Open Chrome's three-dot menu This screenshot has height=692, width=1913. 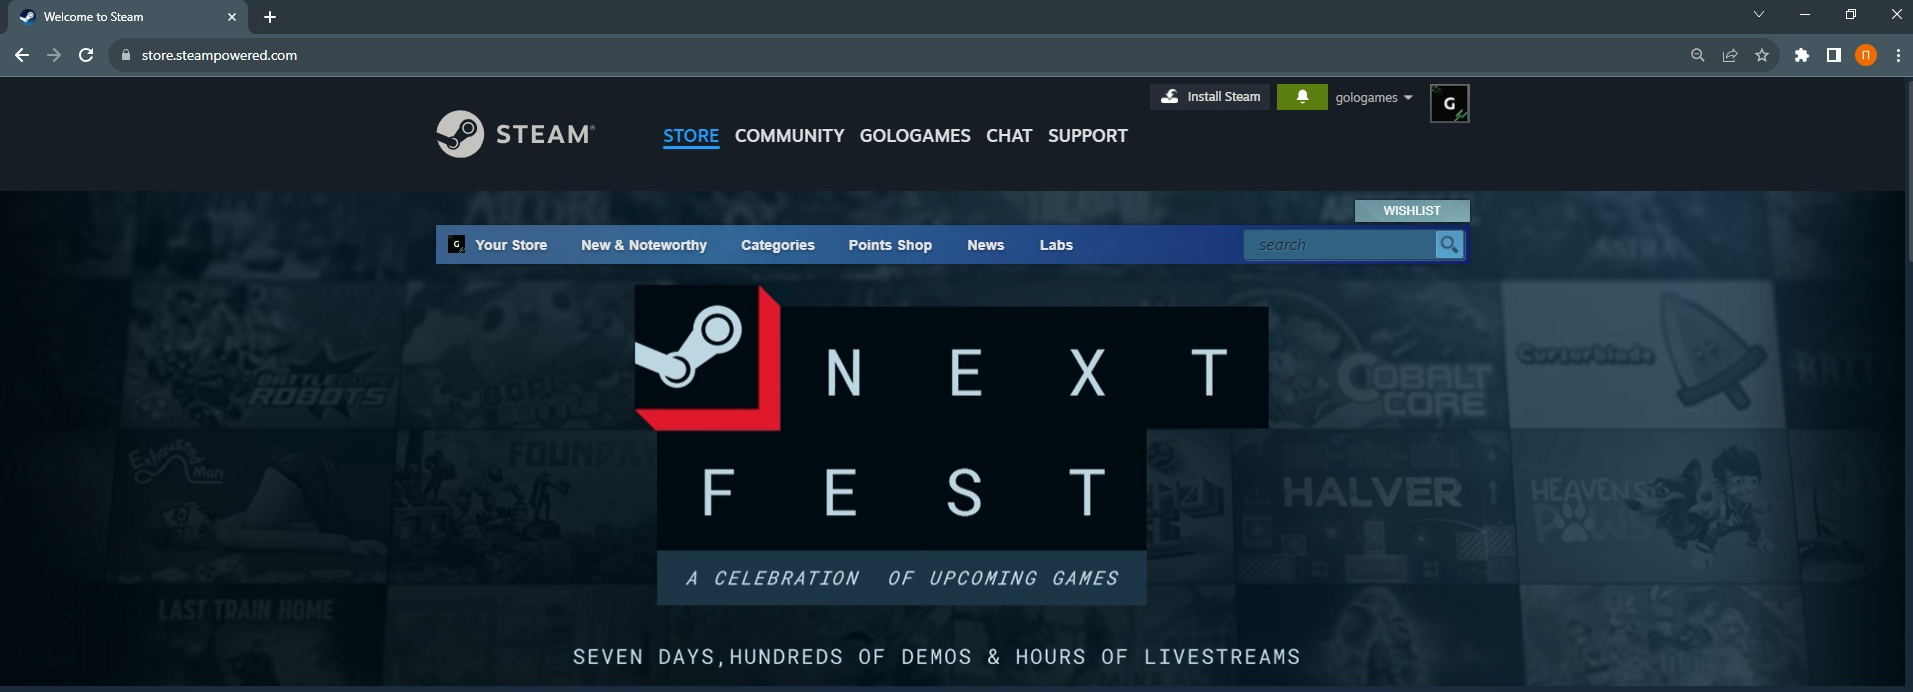pyautogui.click(x=1897, y=55)
